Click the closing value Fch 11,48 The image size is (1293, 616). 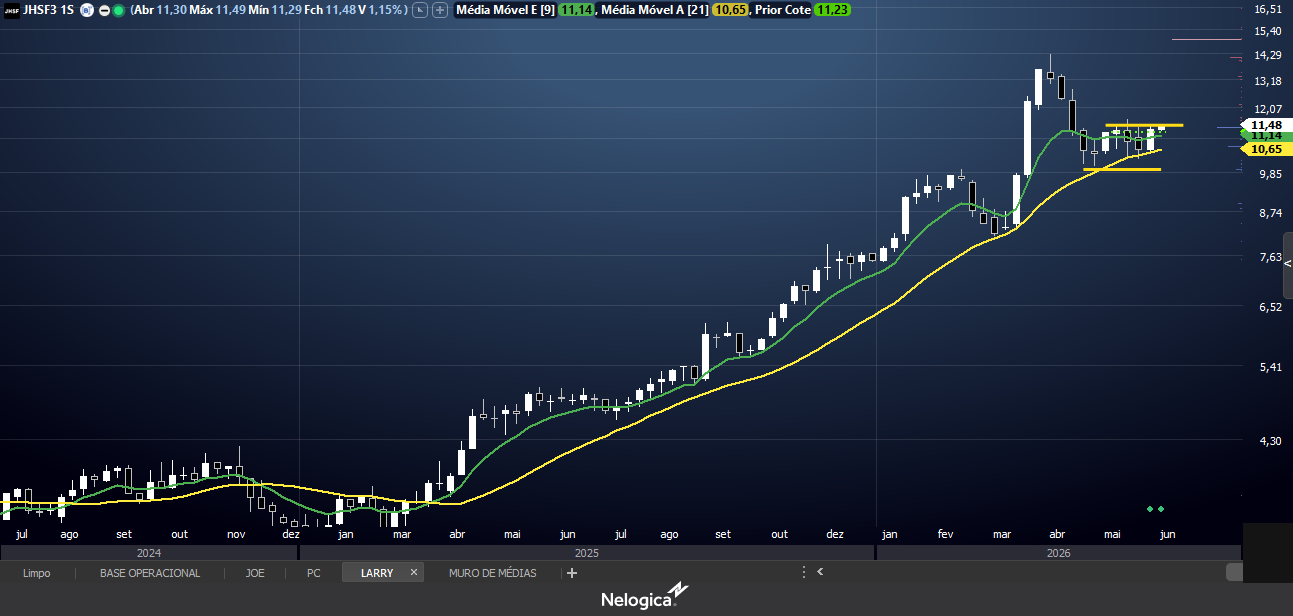click(x=328, y=10)
